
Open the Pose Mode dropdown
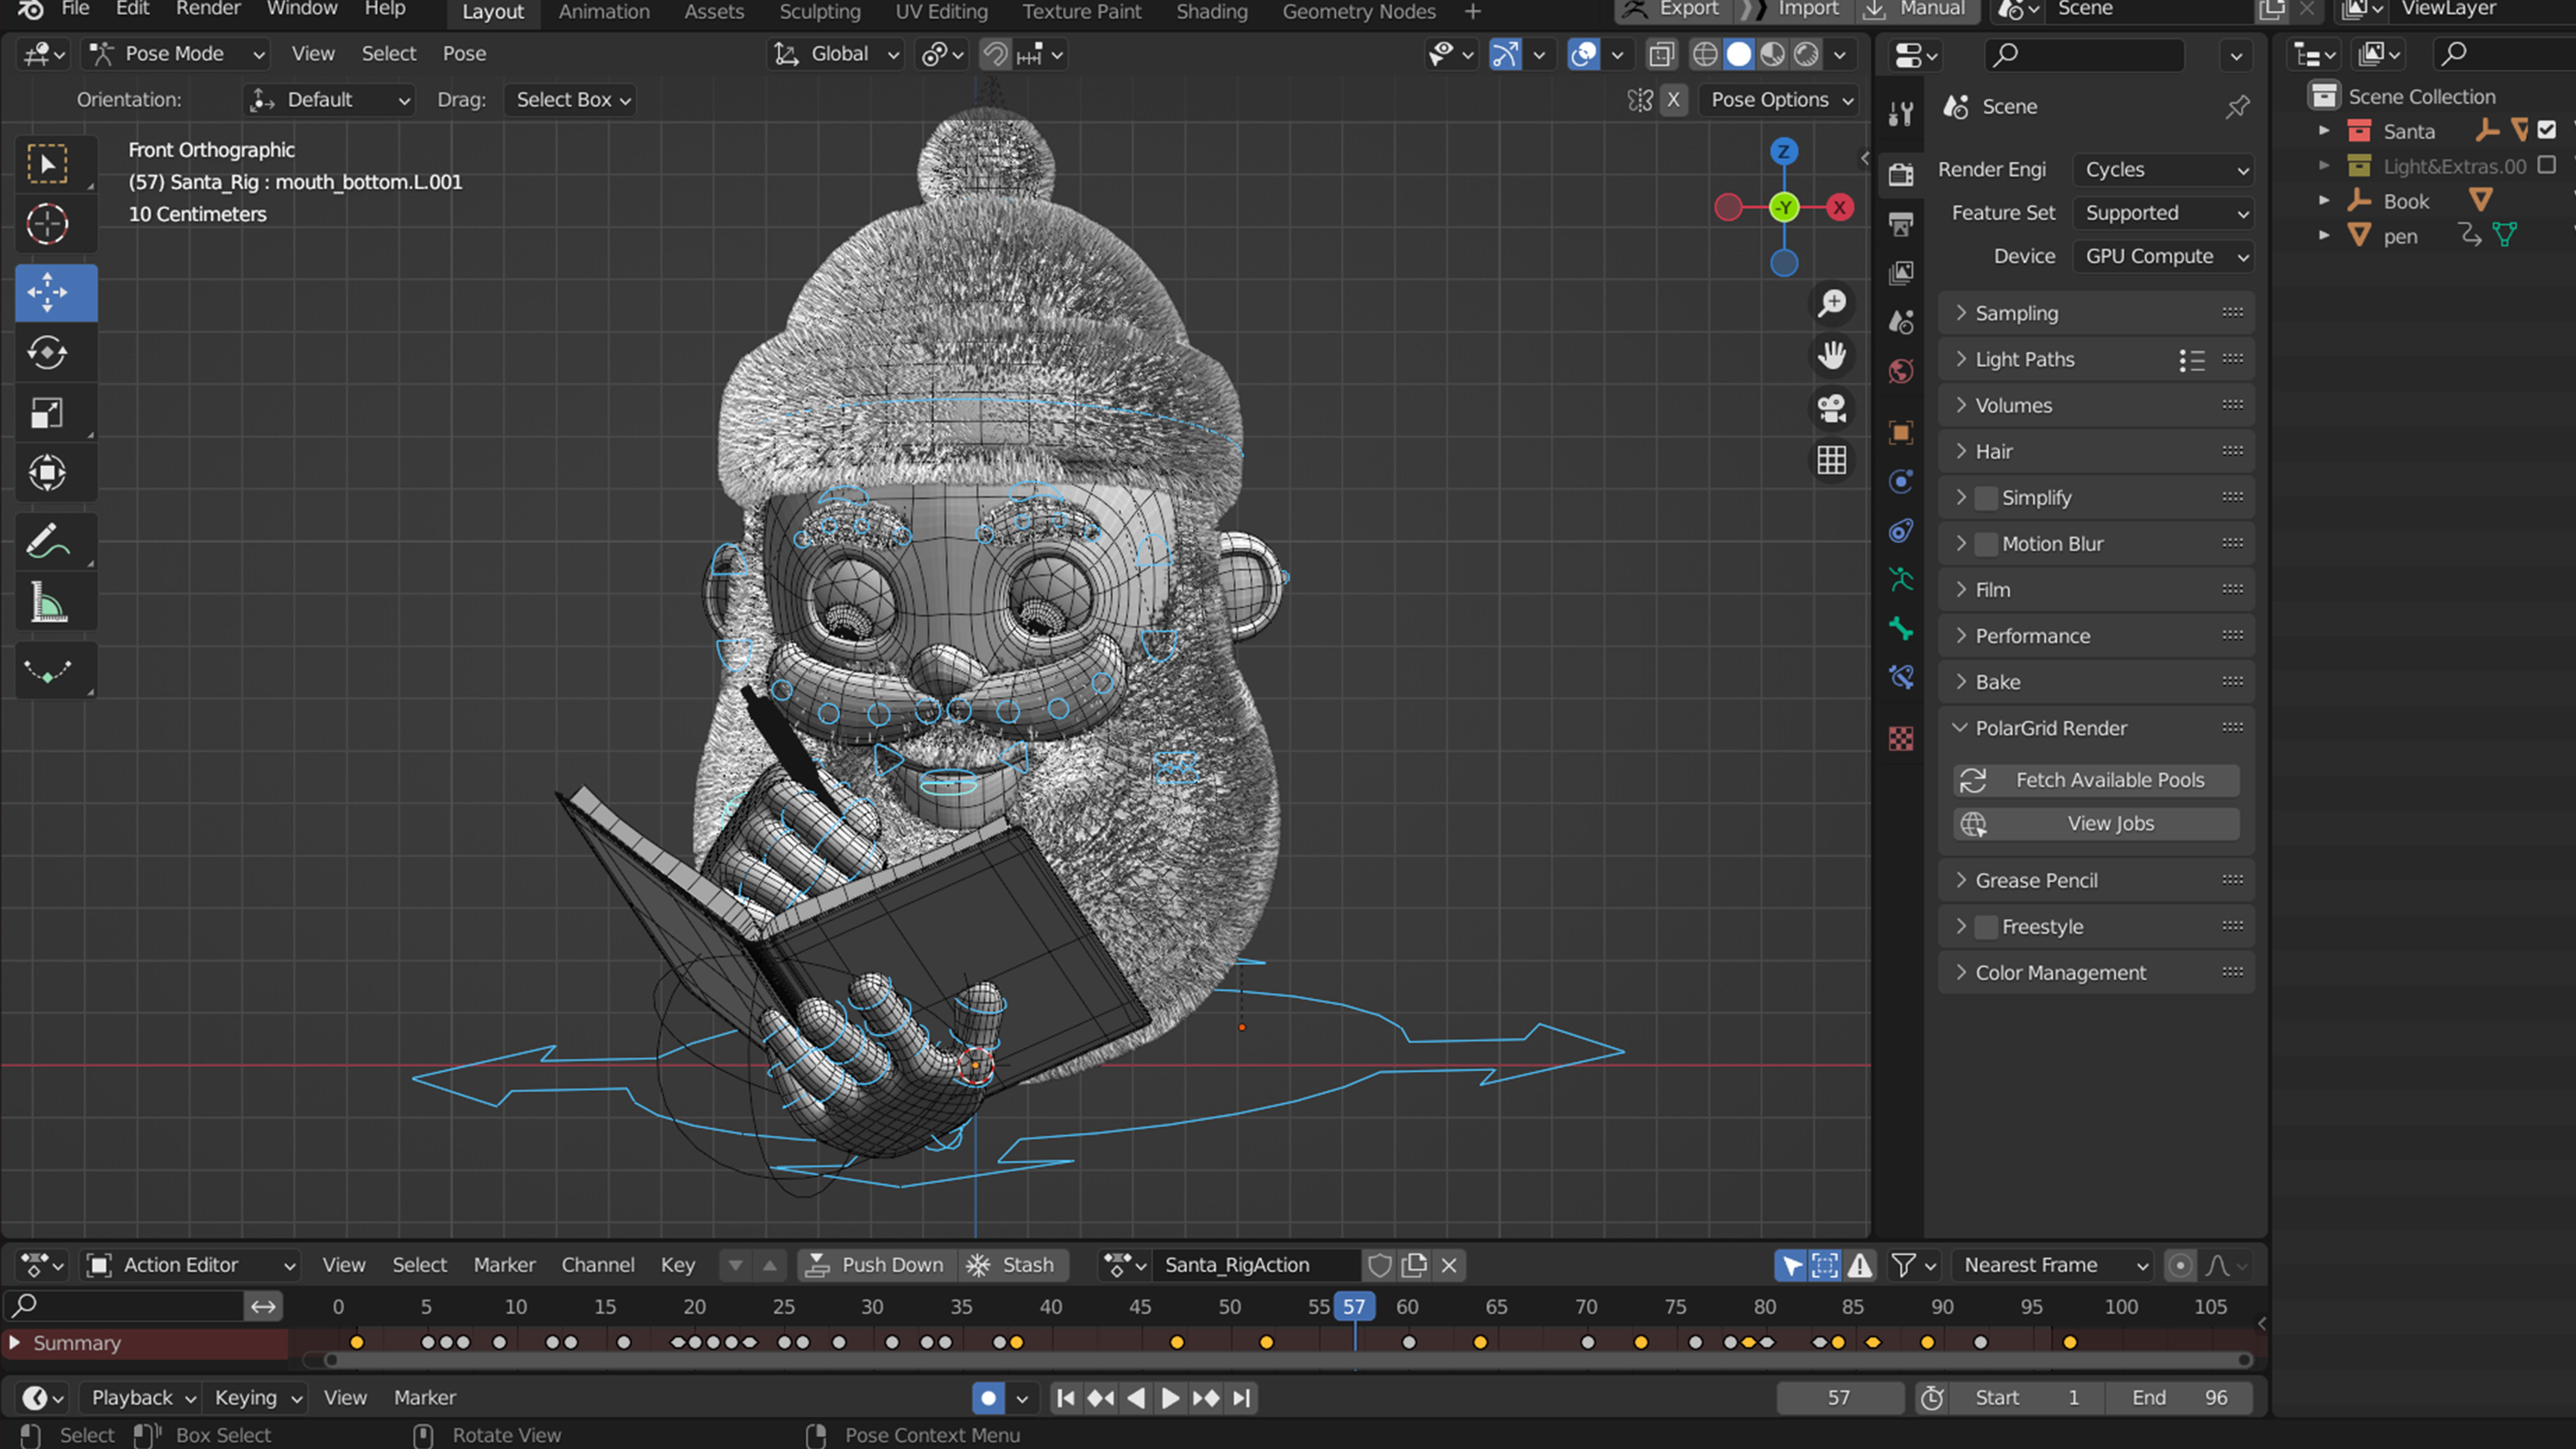click(176, 54)
